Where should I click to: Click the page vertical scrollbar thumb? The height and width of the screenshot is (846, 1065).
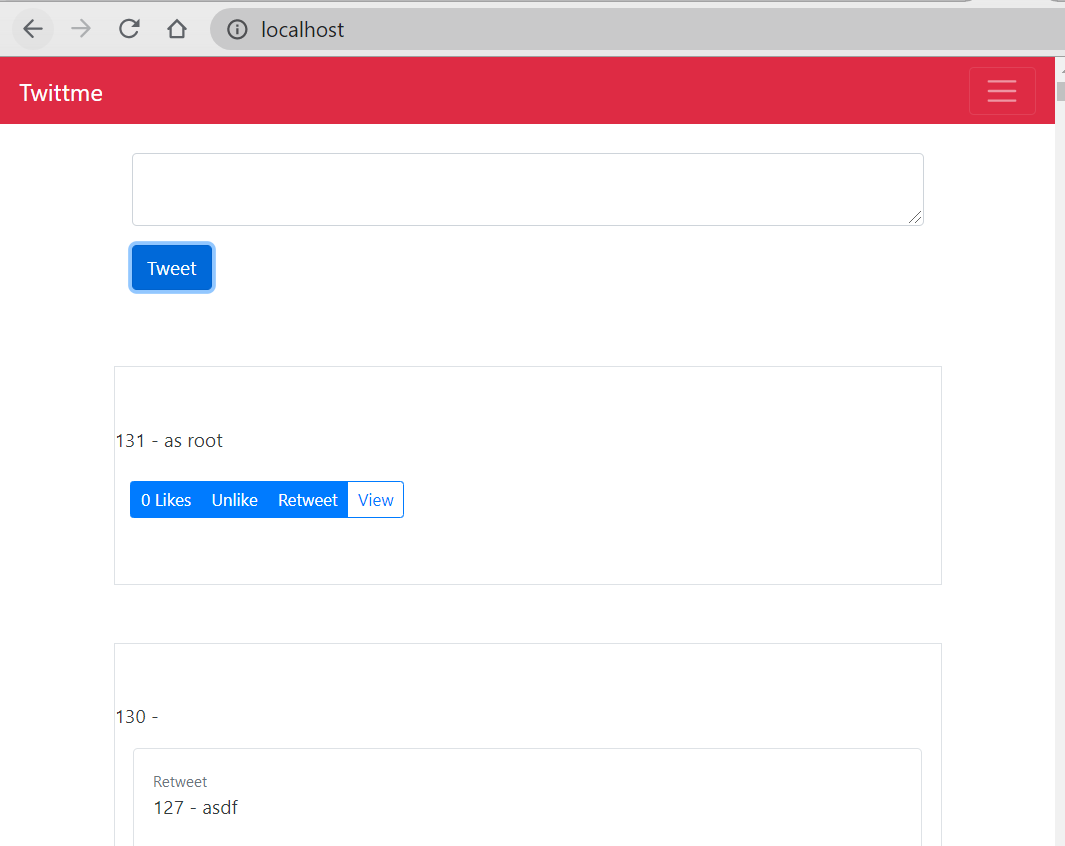pos(1060,91)
